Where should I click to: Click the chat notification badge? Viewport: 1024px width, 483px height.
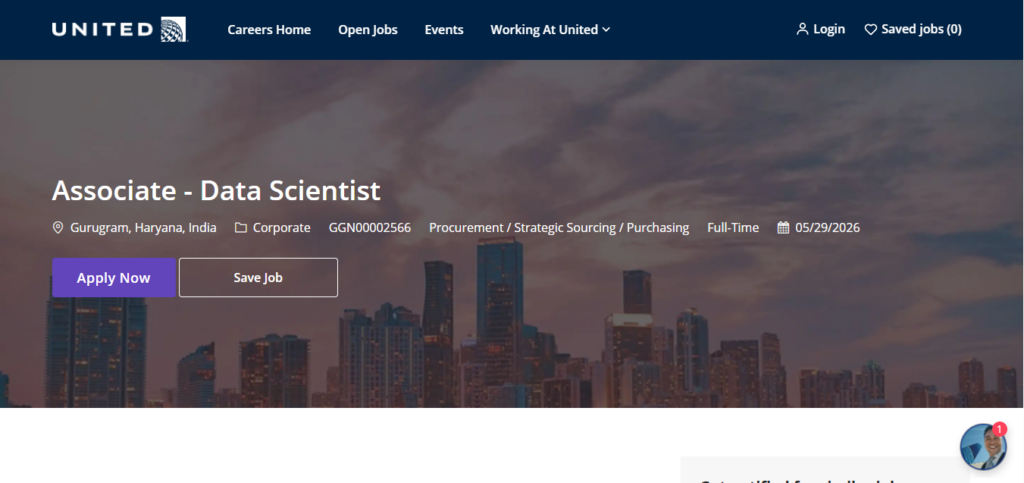click(x=999, y=429)
